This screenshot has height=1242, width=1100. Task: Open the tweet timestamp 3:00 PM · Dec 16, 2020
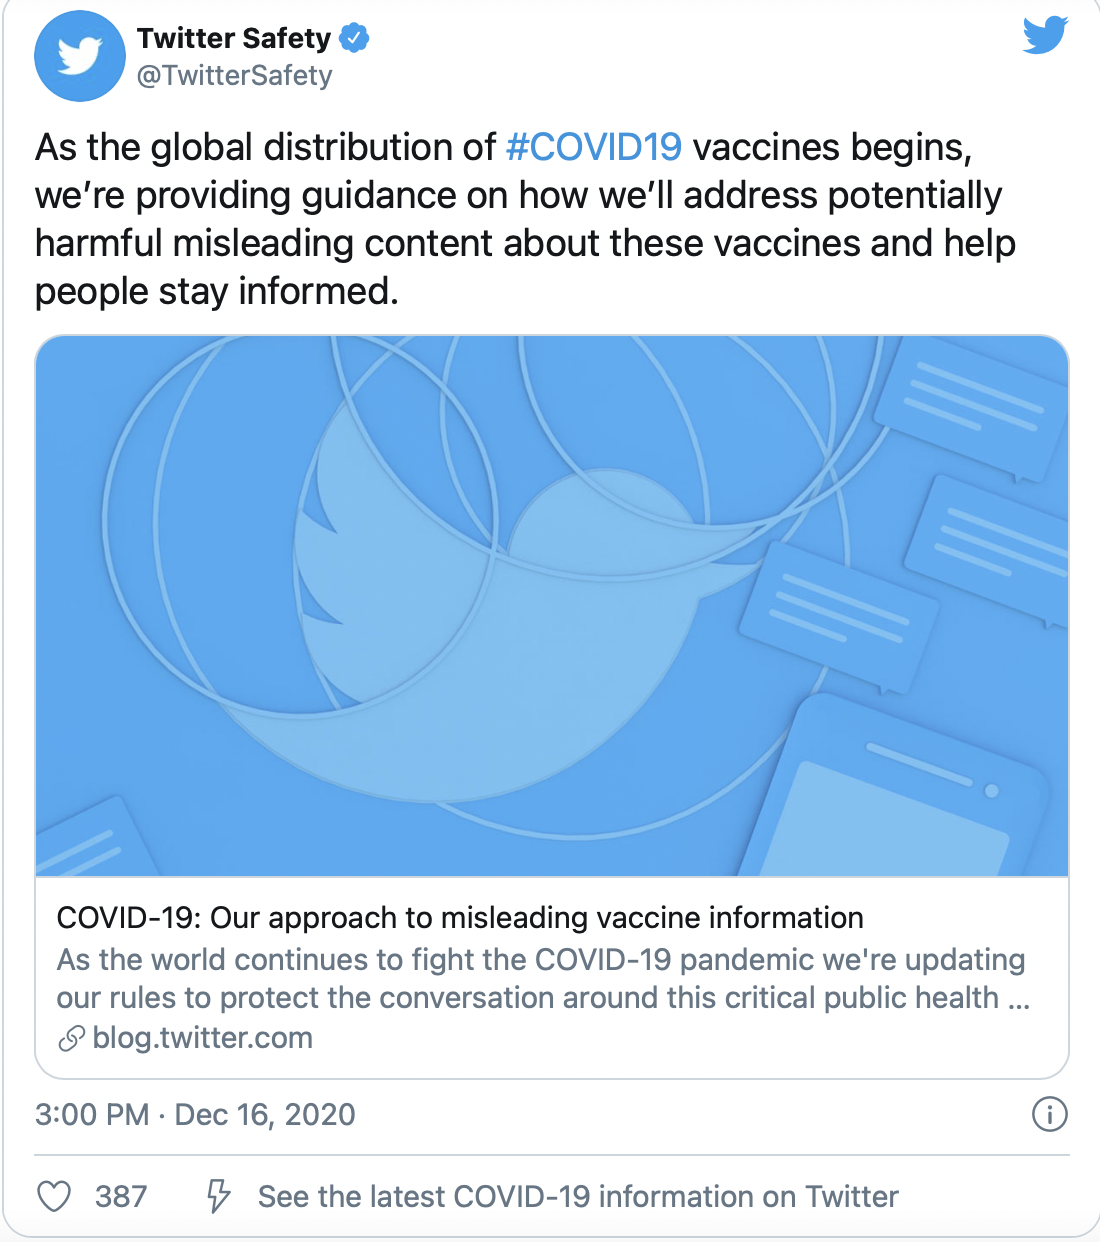pyautogui.click(x=195, y=1114)
